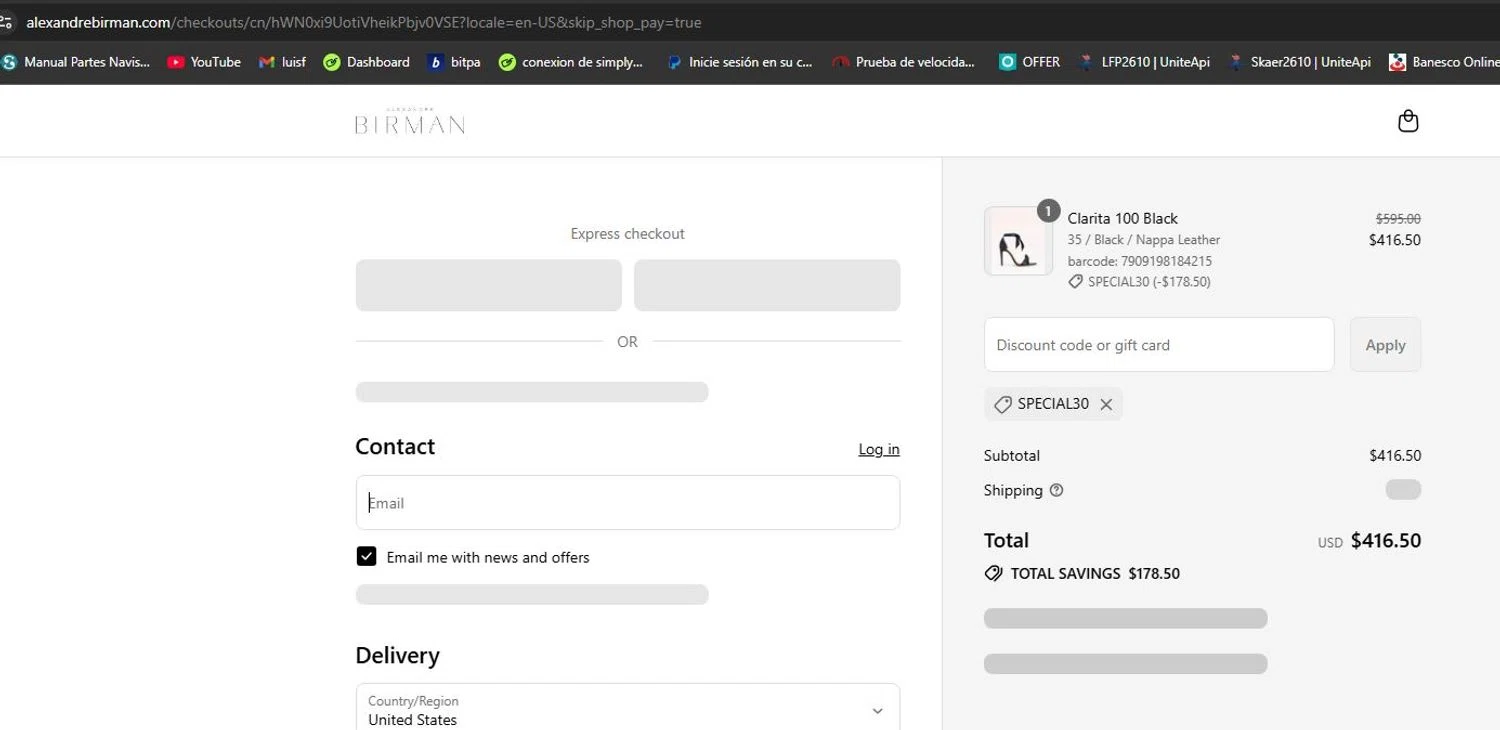Image resolution: width=1500 pixels, height=730 pixels.
Task: Remove the SPECIAL30 discount code
Action: (1106, 404)
